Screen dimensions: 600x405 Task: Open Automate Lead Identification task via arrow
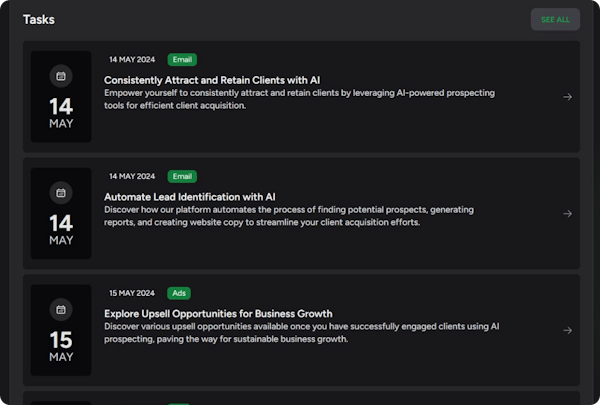(x=567, y=213)
